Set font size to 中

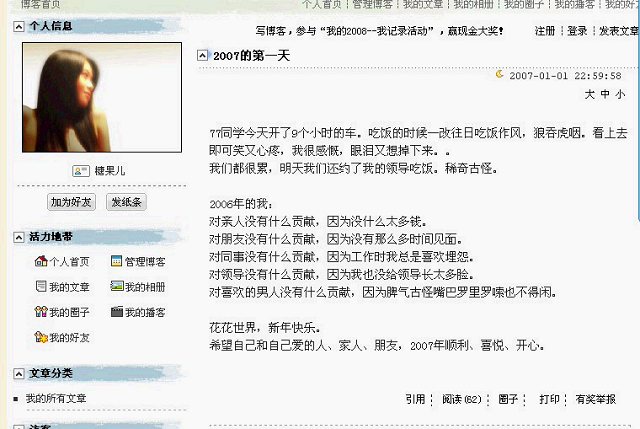605,95
